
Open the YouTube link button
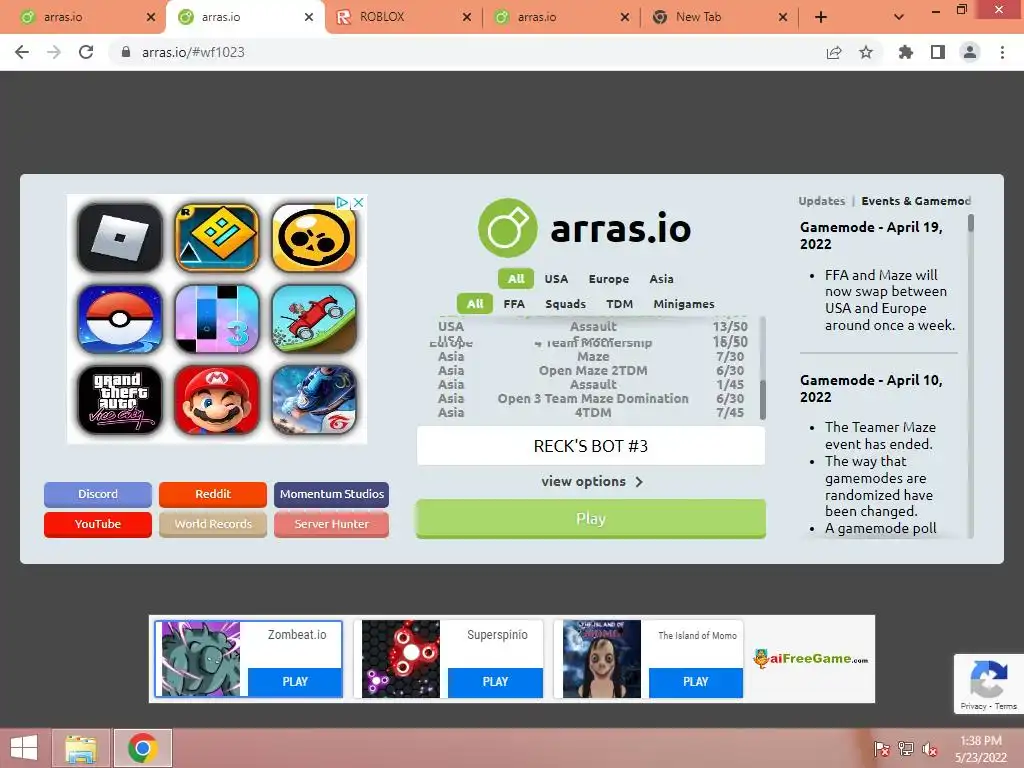click(98, 524)
